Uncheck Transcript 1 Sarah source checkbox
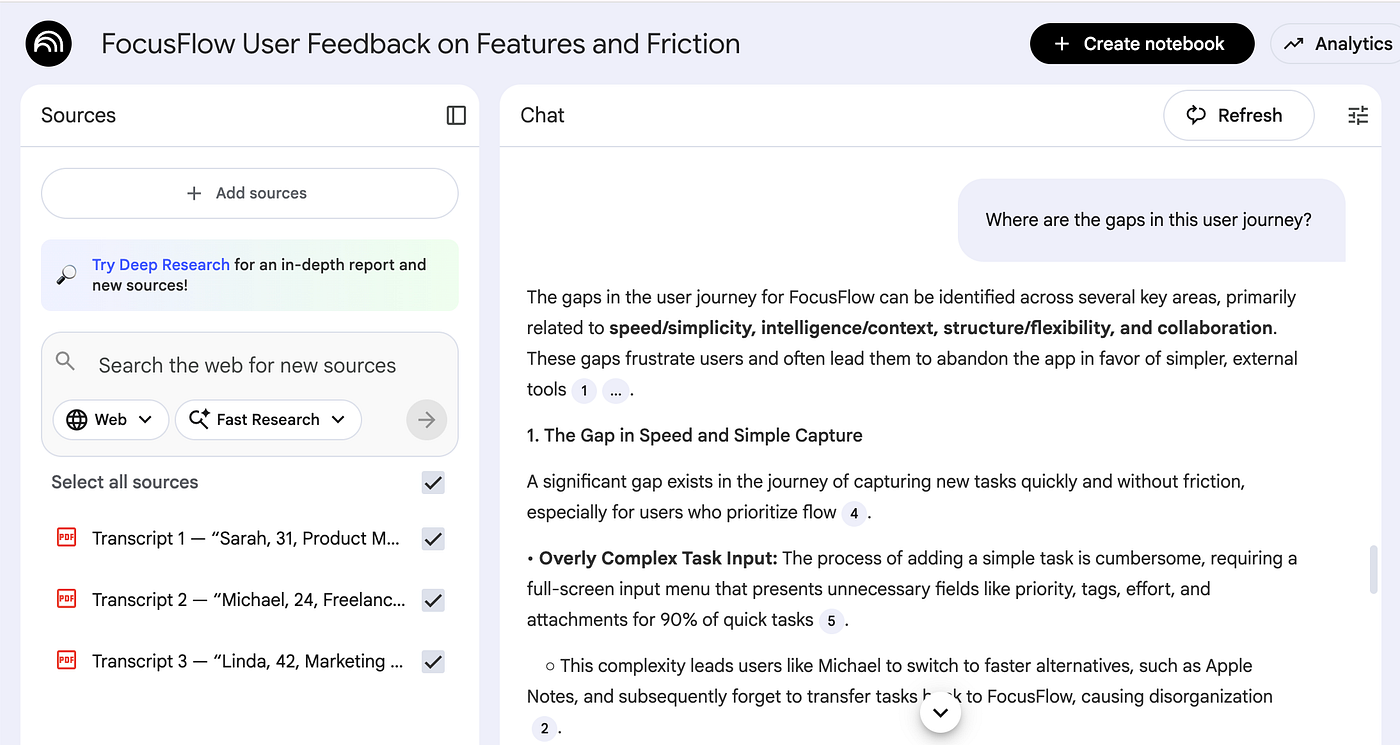 pos(433,539)
